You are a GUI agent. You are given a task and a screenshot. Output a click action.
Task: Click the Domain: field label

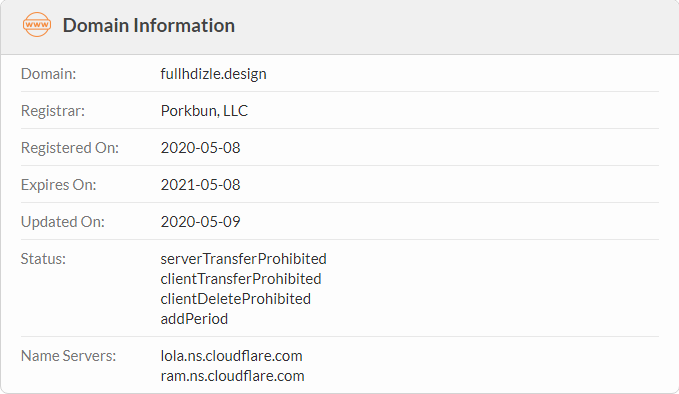[x=48, y=74]
